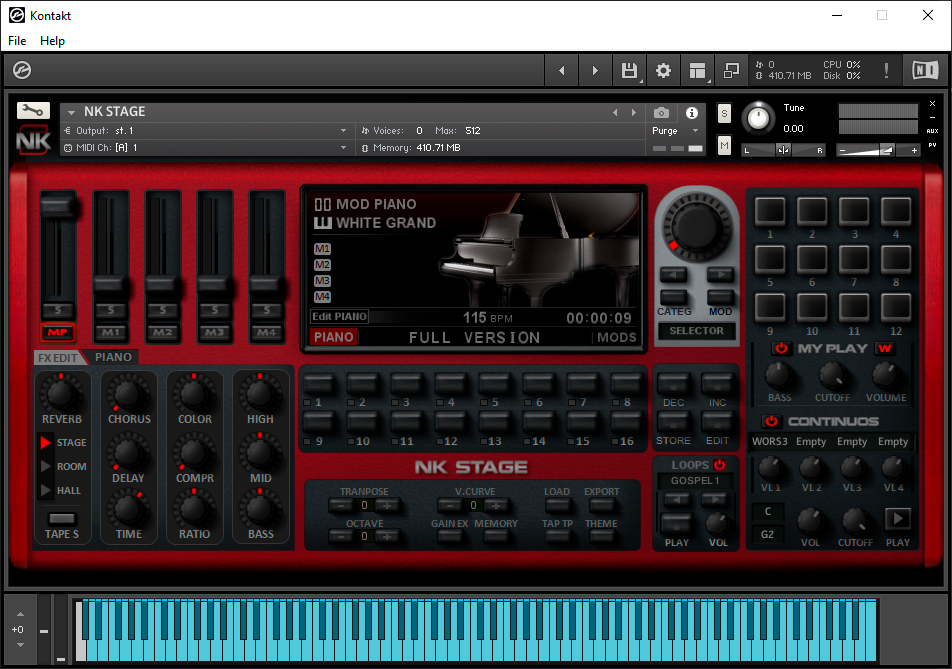The height and width of the screenshot is (669, 952).
Task: Click the MODS display button
Action: (616, 338)
